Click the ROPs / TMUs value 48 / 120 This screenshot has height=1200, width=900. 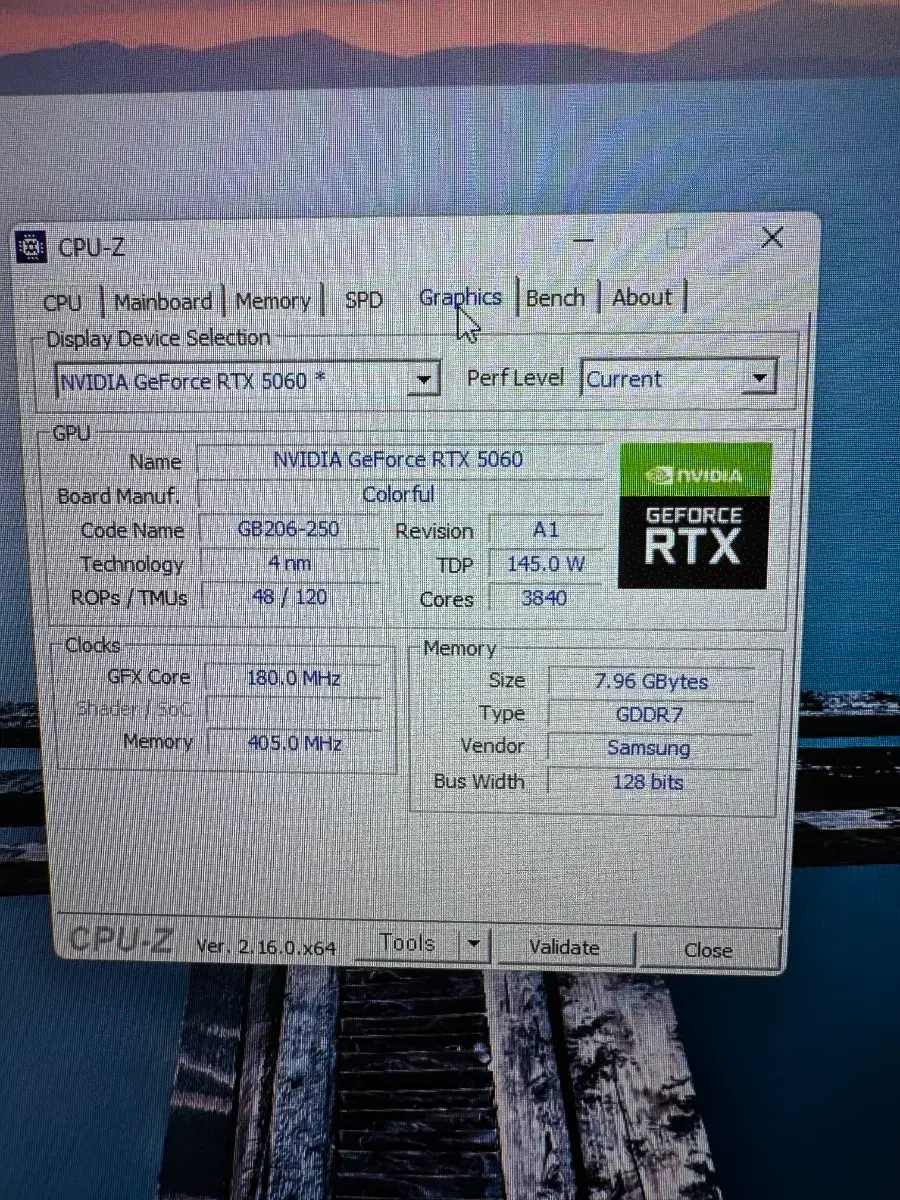click(x=289, y=597)
